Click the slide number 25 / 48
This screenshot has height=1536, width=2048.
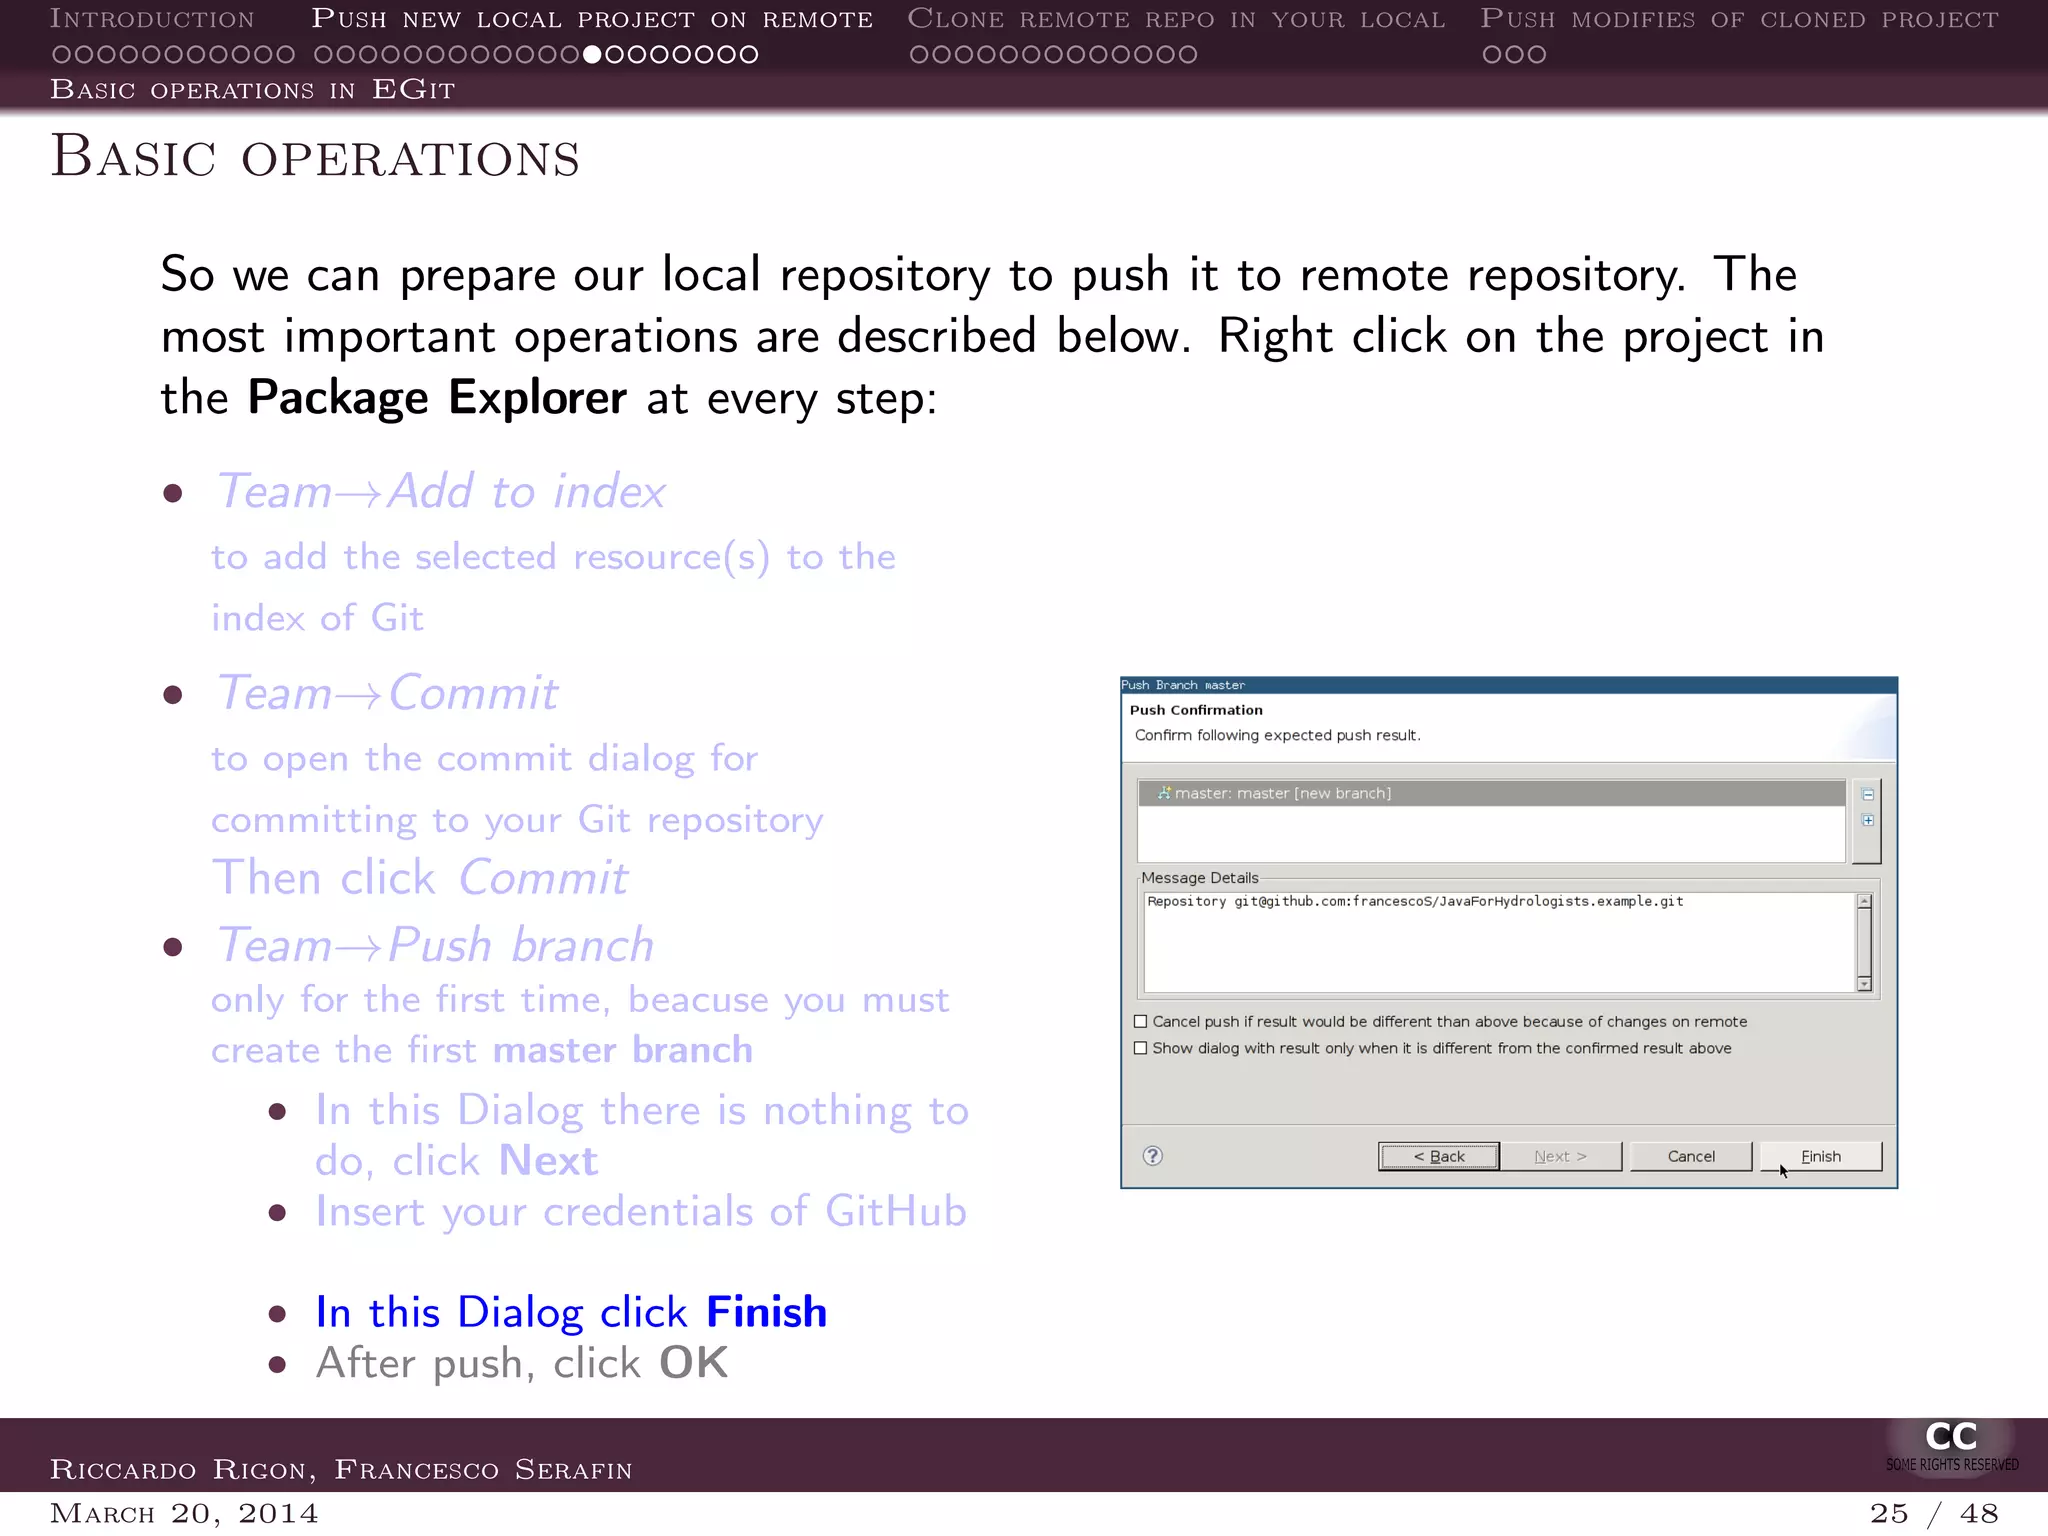[1934, 1513]
